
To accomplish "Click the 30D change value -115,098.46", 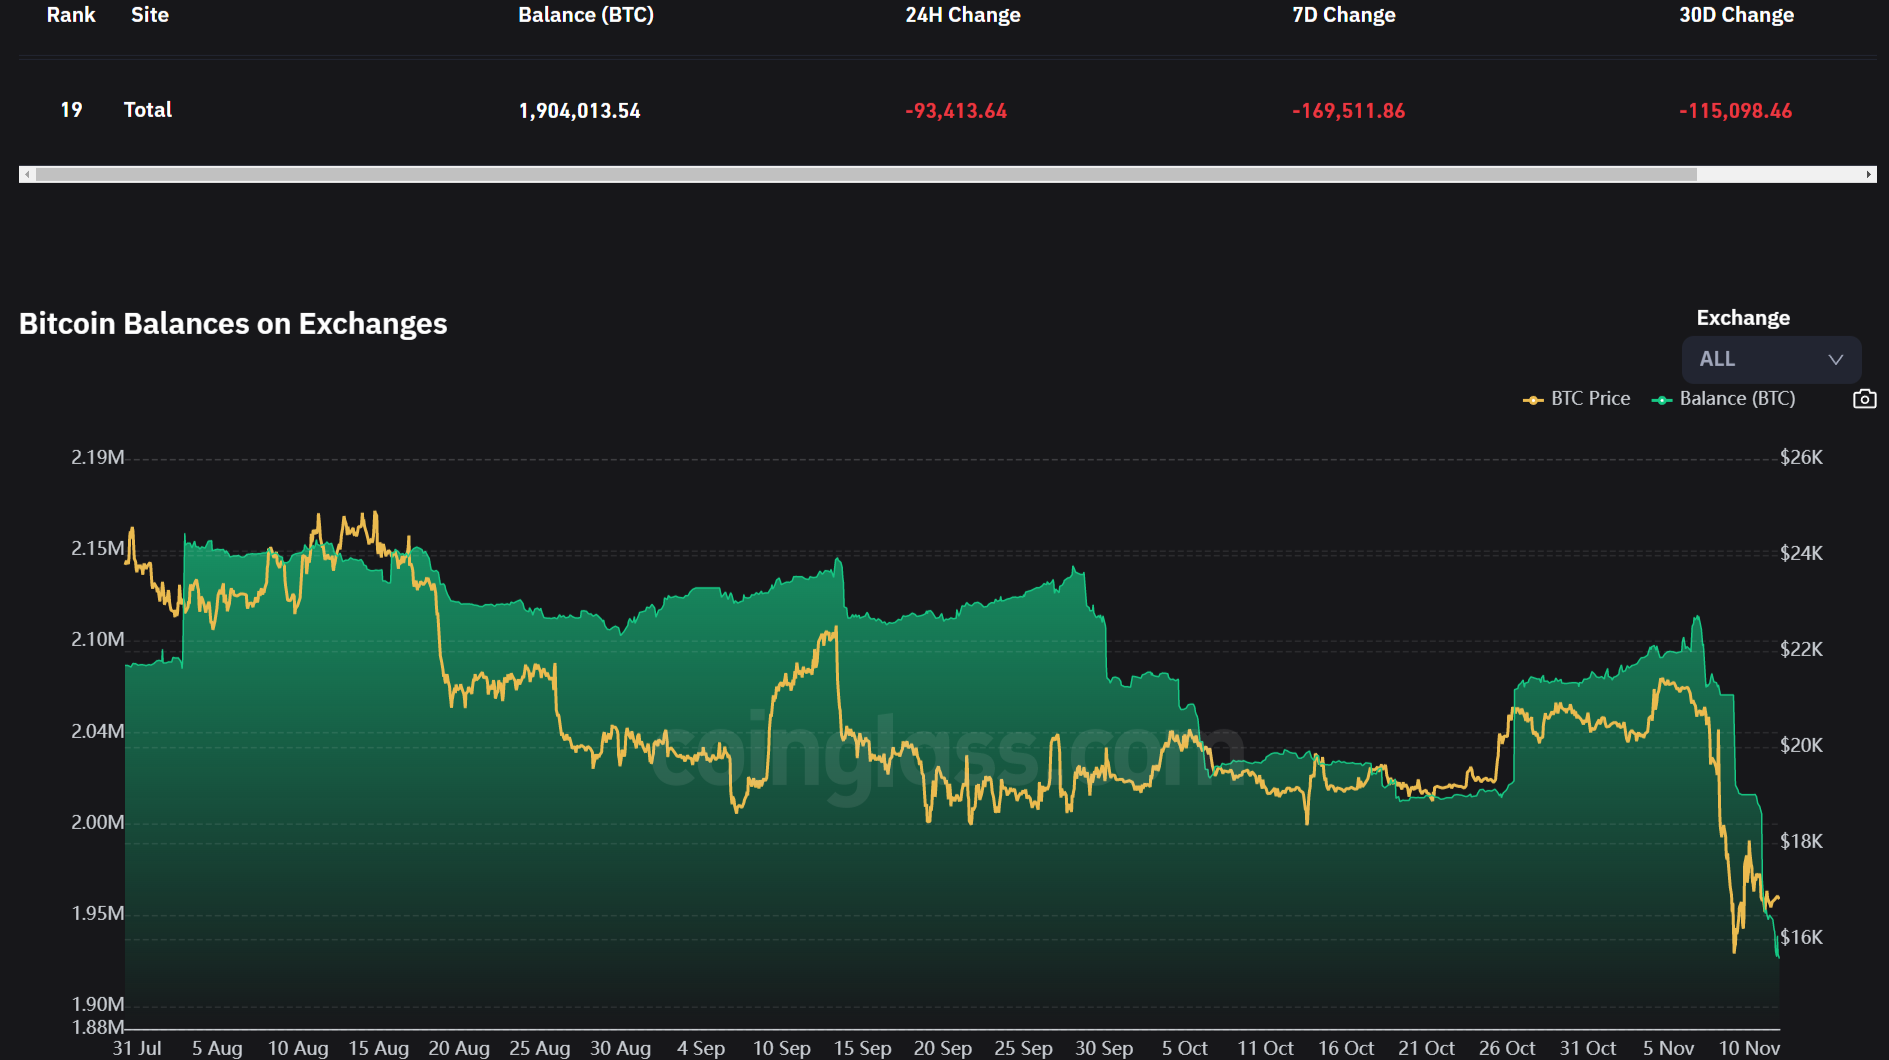I will coord(1736,111).
